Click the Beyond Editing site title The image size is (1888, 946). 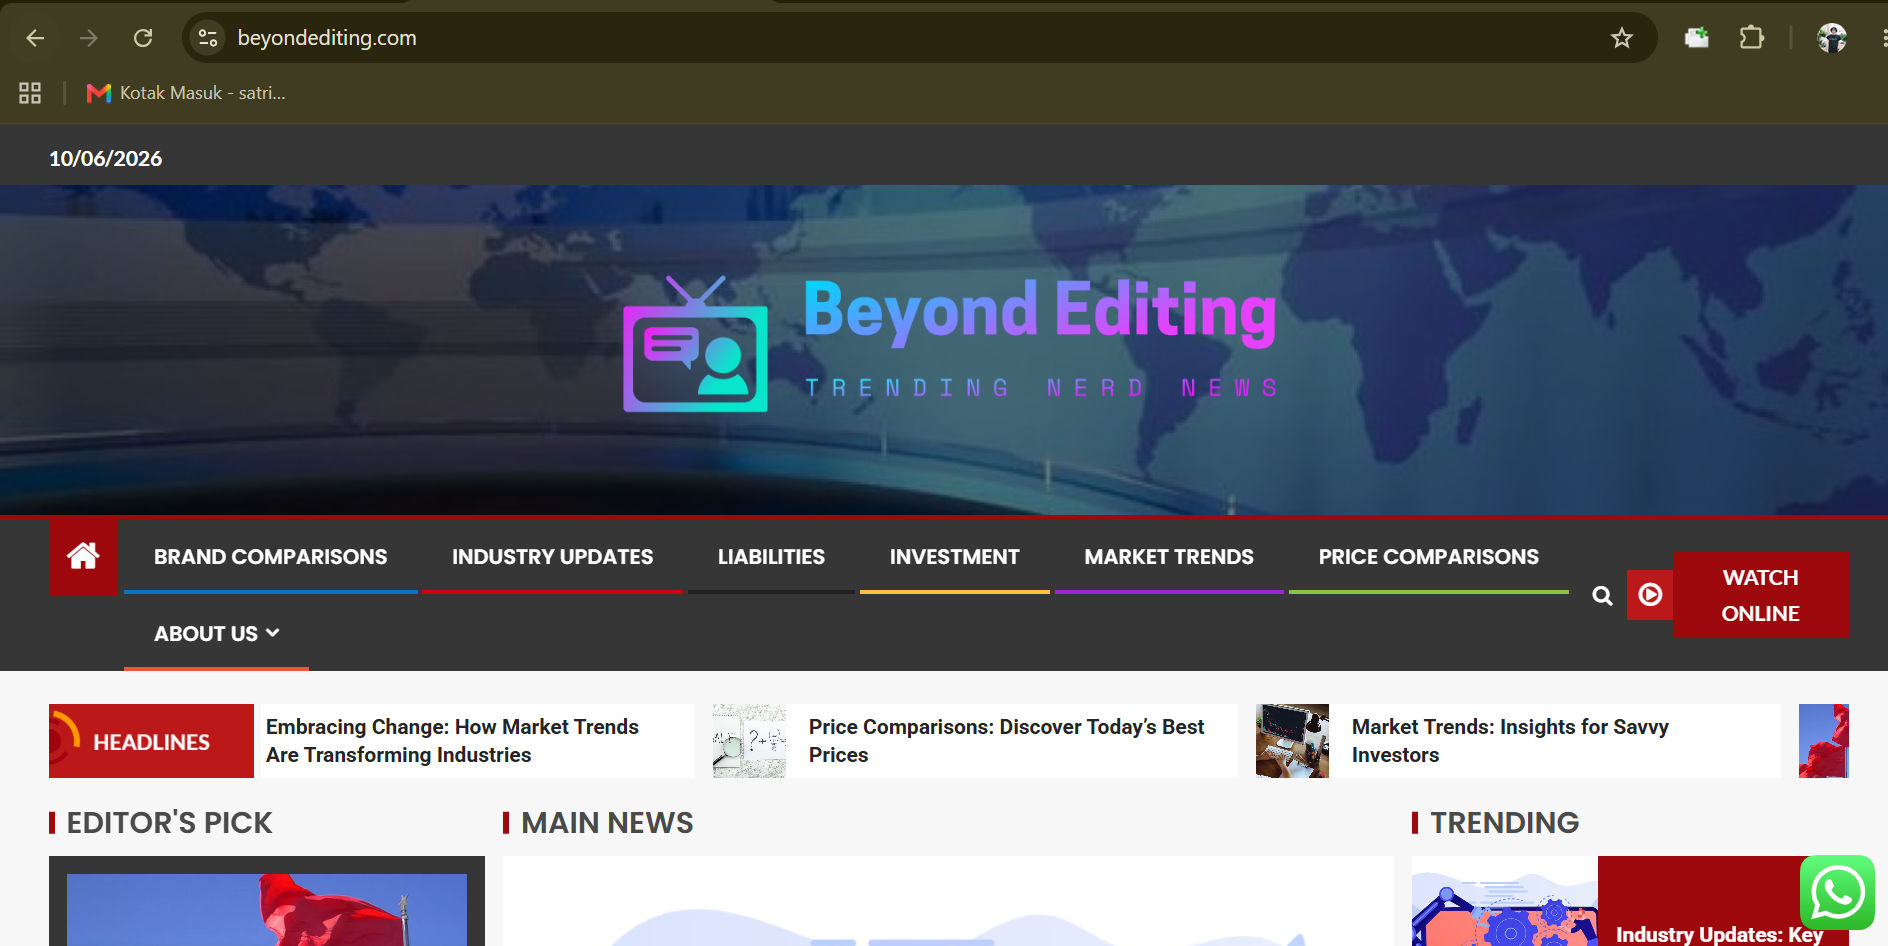[x=1040, y=311]
